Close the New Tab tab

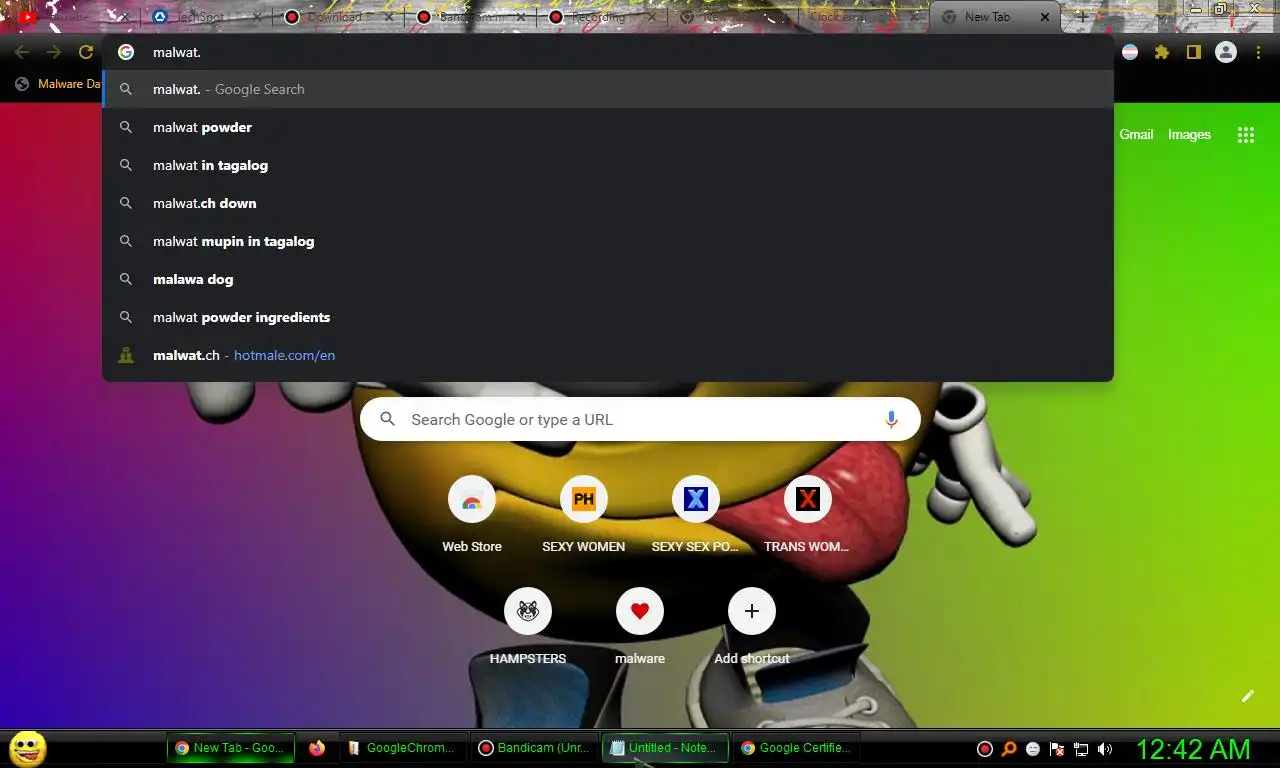click(1045, 17)
